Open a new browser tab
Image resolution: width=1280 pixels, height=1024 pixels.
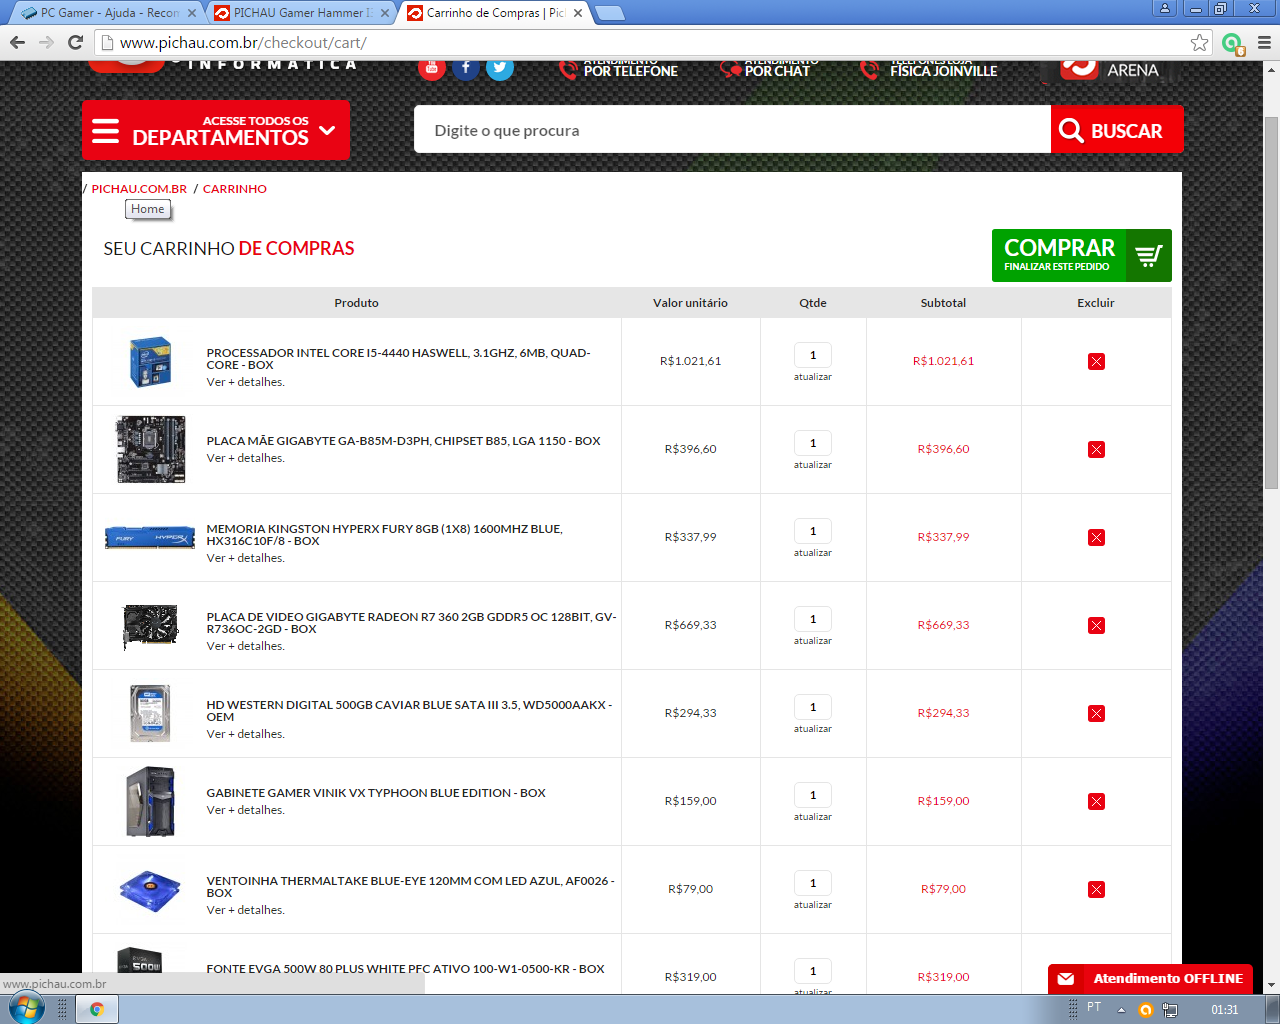tap(610, 13)
